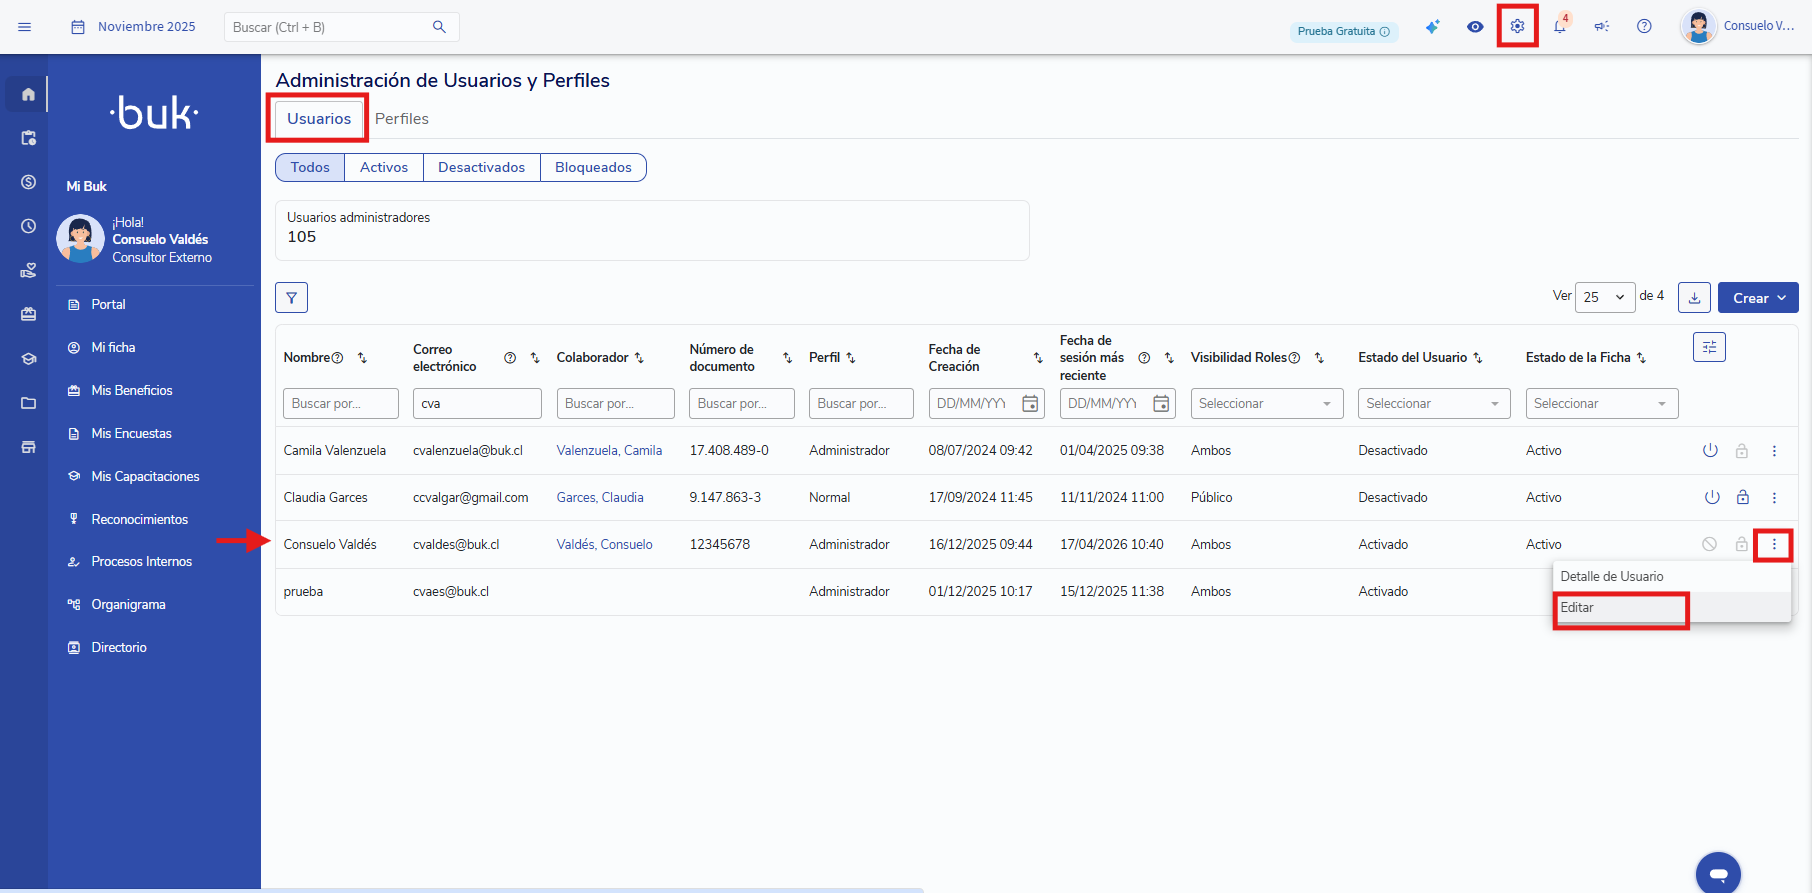1812x893 pixels.
Task: Filter by Desactivados users
Action: [x=481, y=168]
